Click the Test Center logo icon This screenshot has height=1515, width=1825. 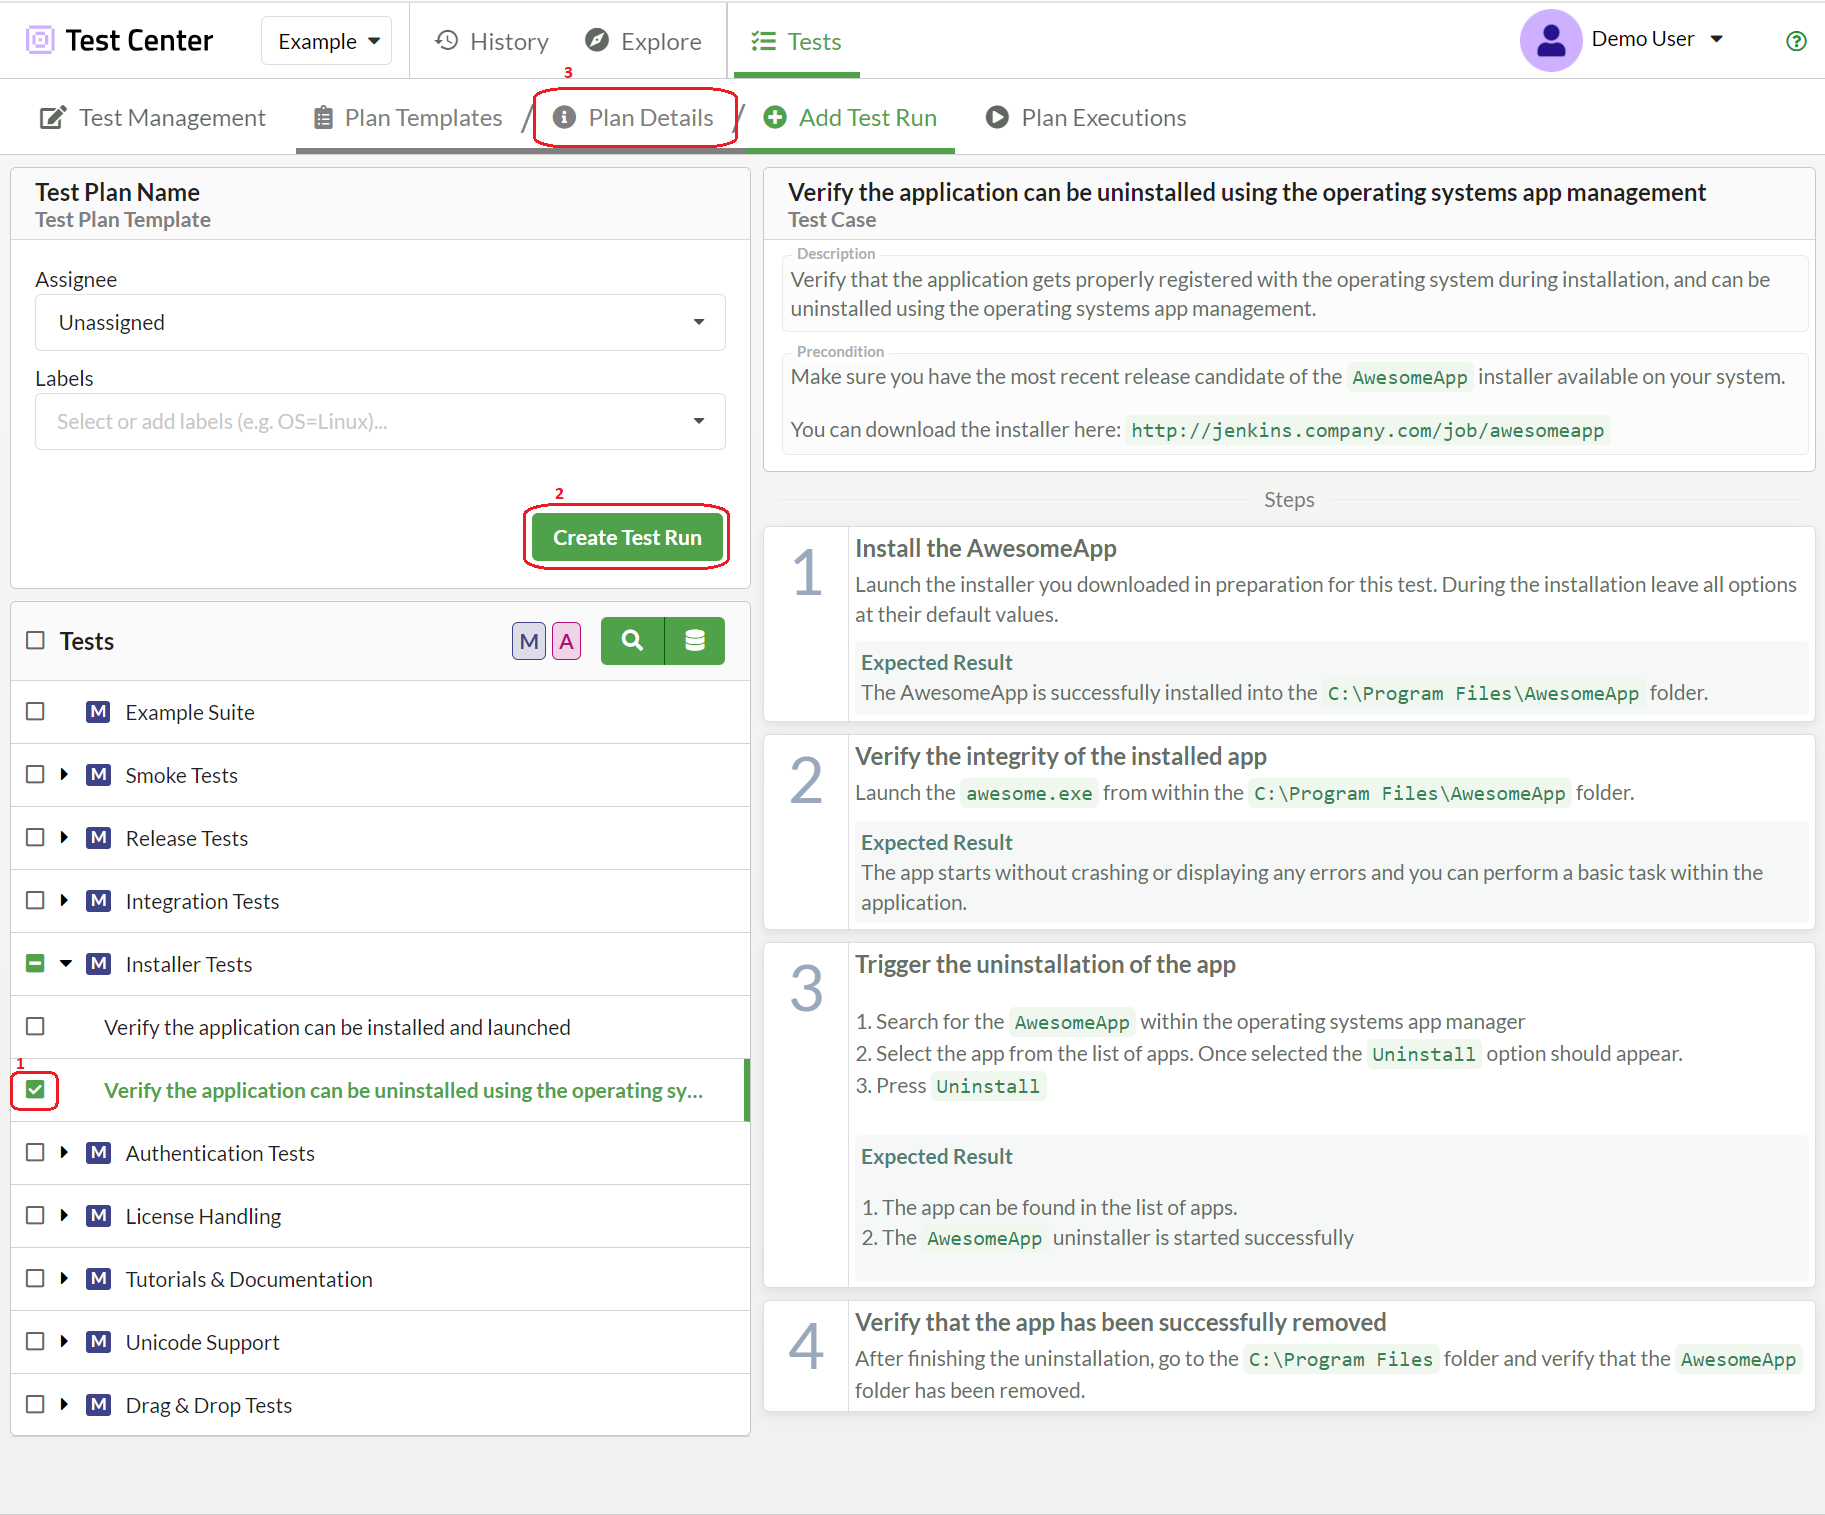[x=40, y=41]
